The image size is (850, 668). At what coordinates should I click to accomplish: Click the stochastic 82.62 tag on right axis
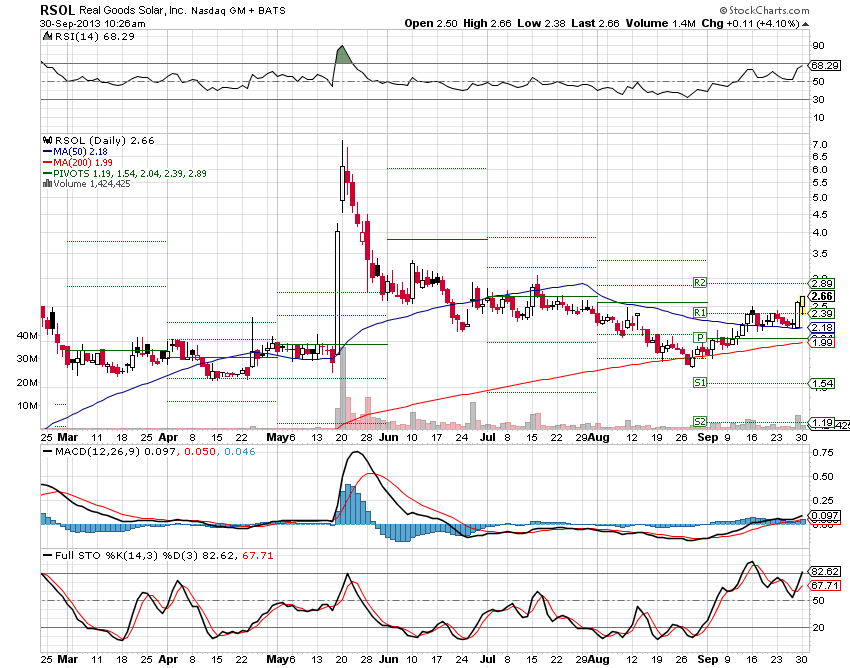(x=825, y=571)
